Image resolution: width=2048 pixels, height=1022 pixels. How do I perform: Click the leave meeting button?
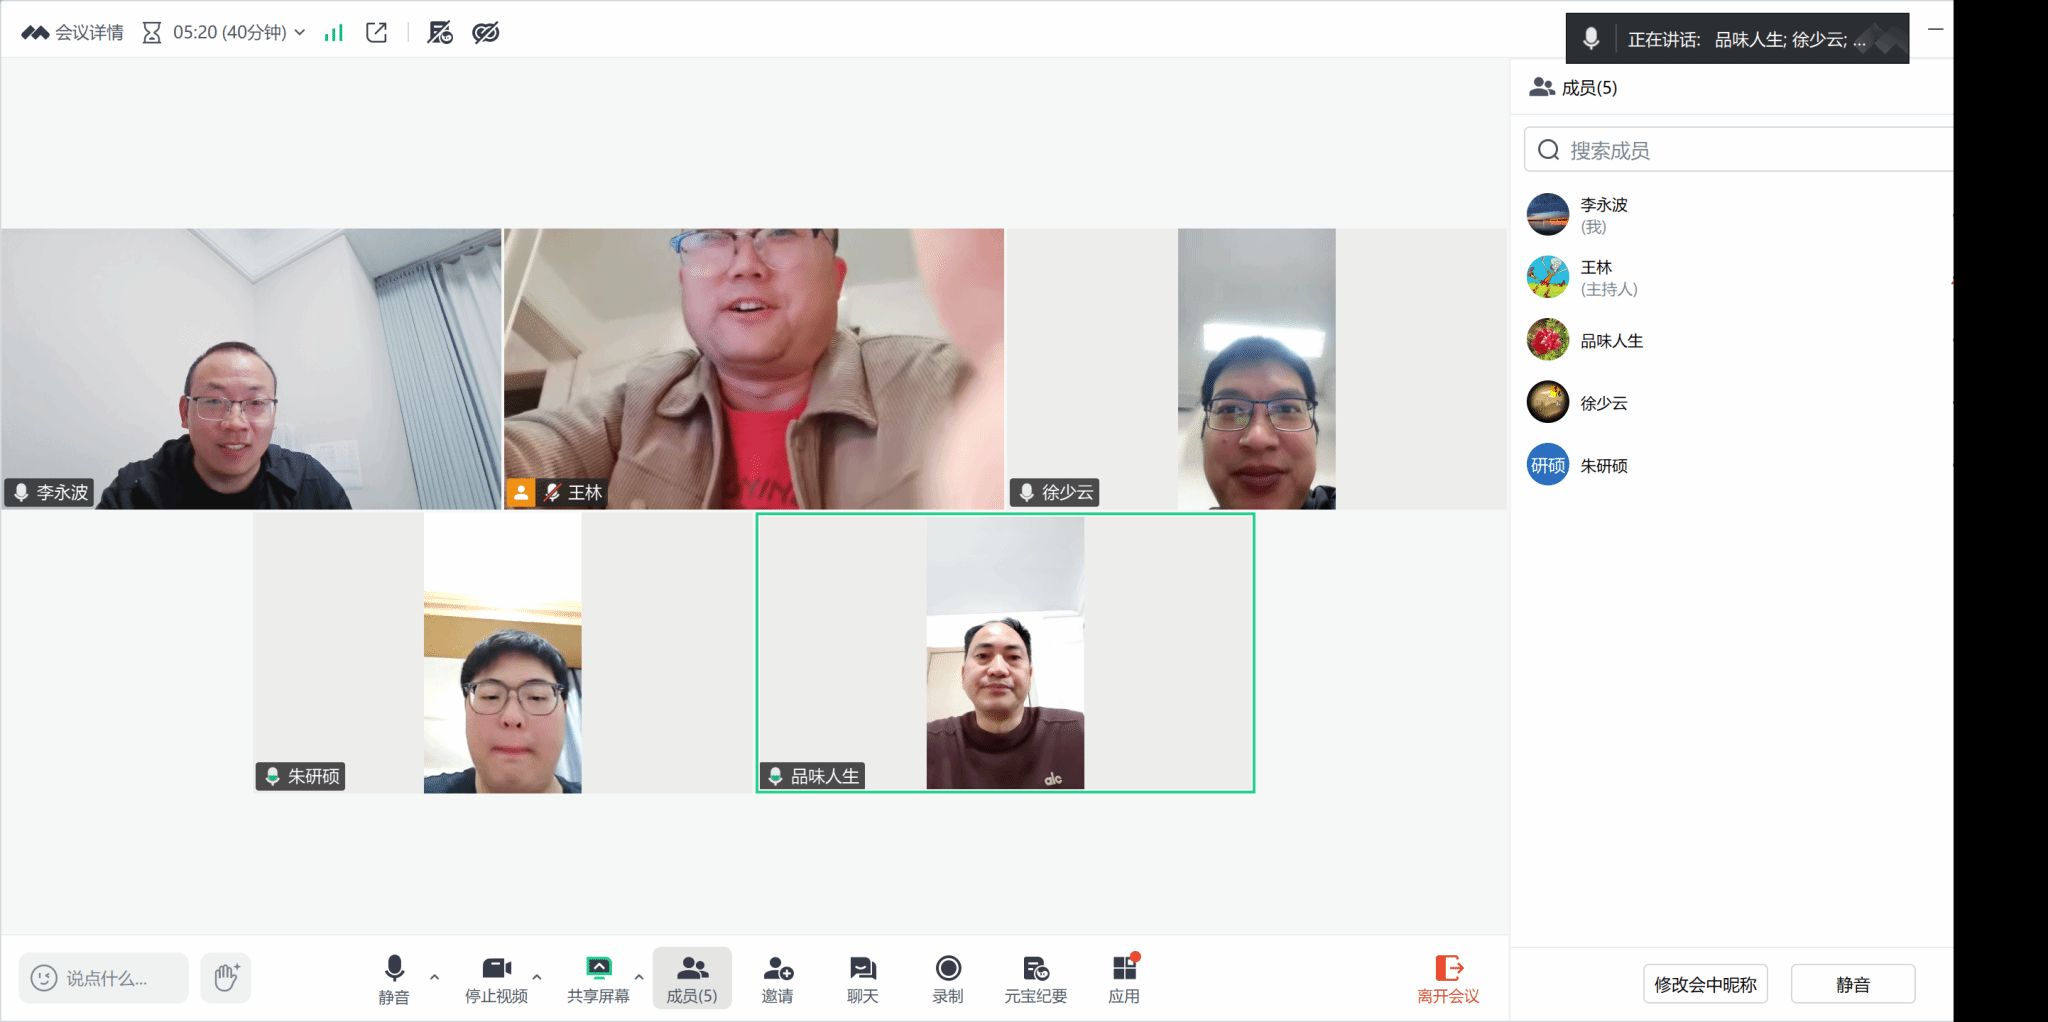click(x=1448, y=978)
